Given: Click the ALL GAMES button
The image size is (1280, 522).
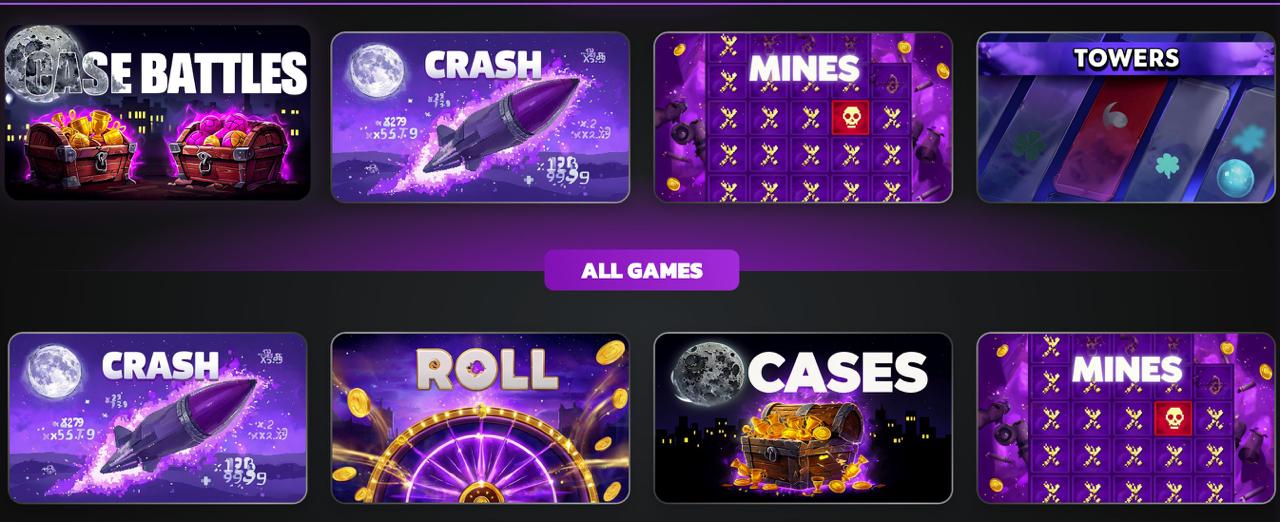Looking at the screenshot, I should (641, 270).
